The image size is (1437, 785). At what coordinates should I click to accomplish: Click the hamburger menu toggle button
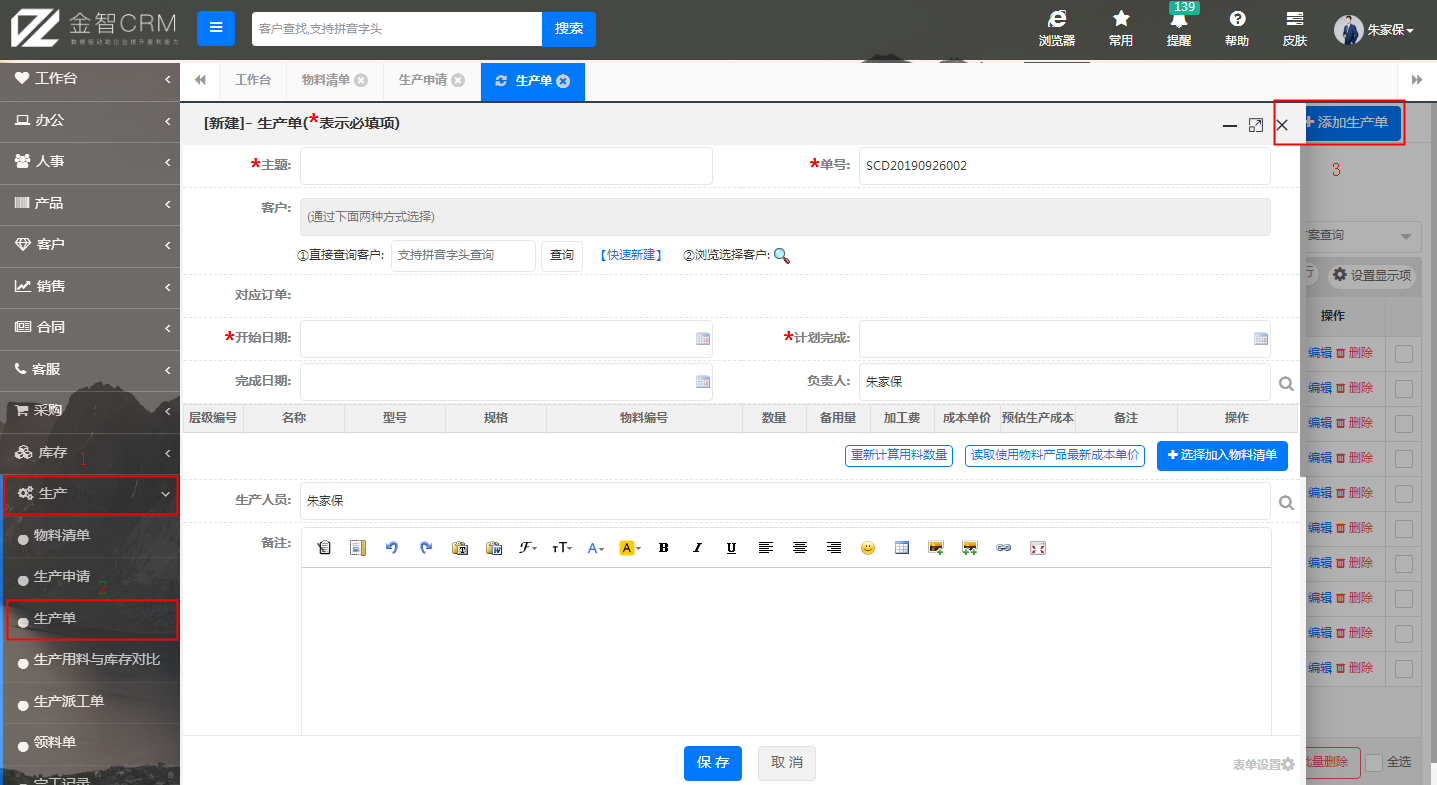click(x=216, y=28)
